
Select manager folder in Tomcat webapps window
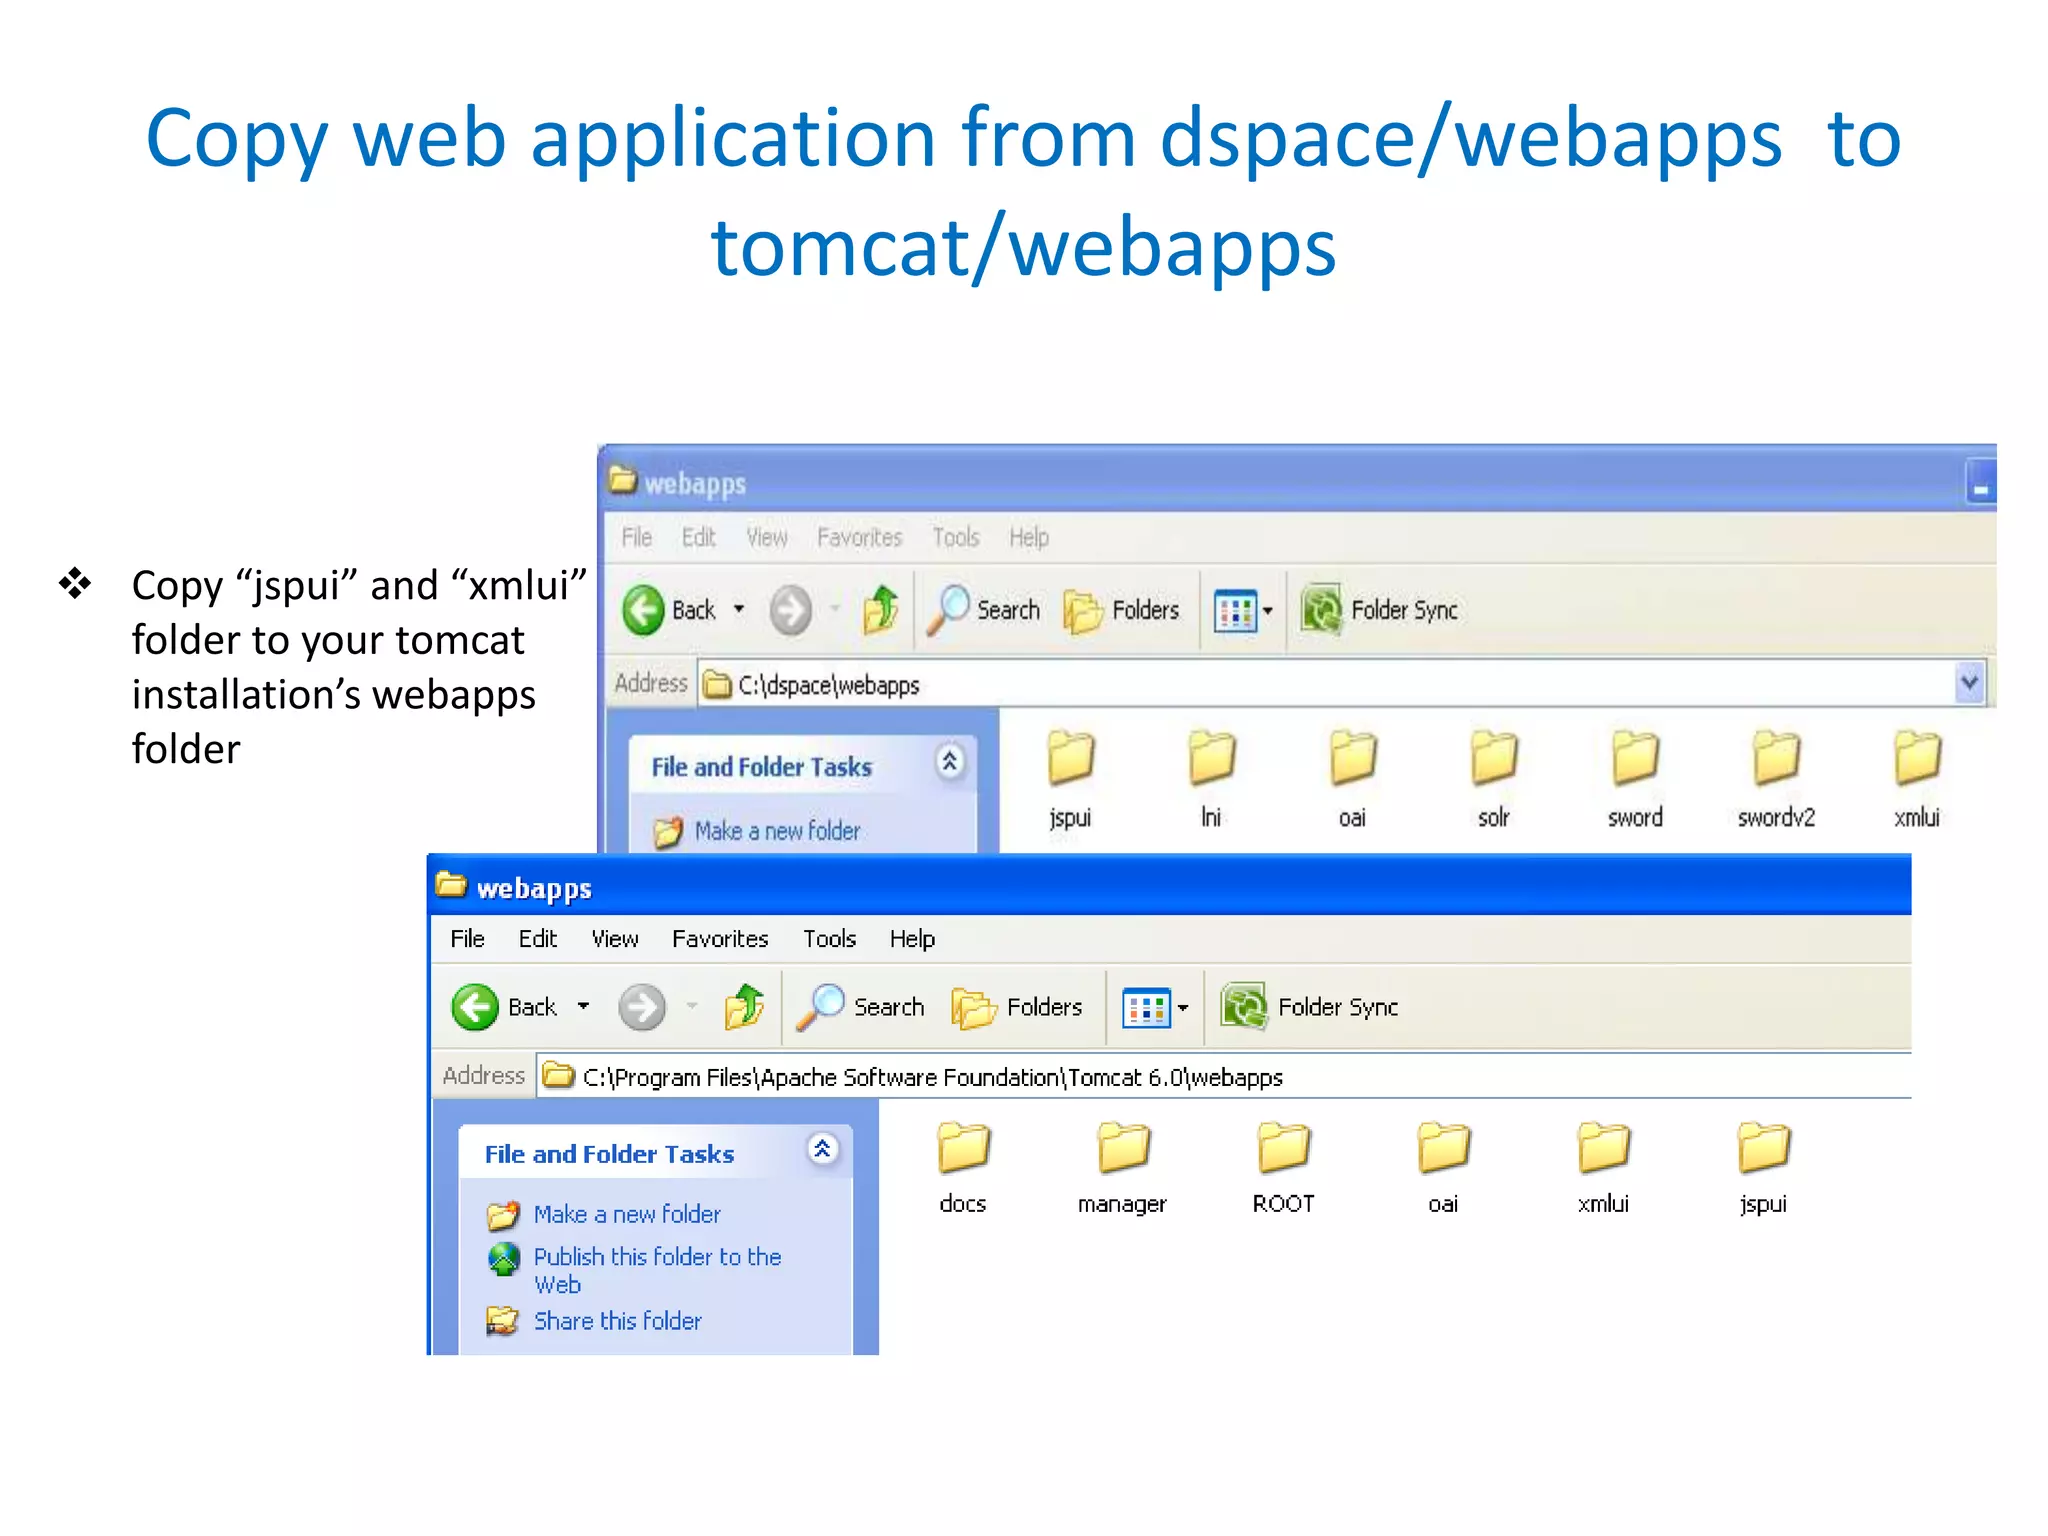coord(1122,1167)
